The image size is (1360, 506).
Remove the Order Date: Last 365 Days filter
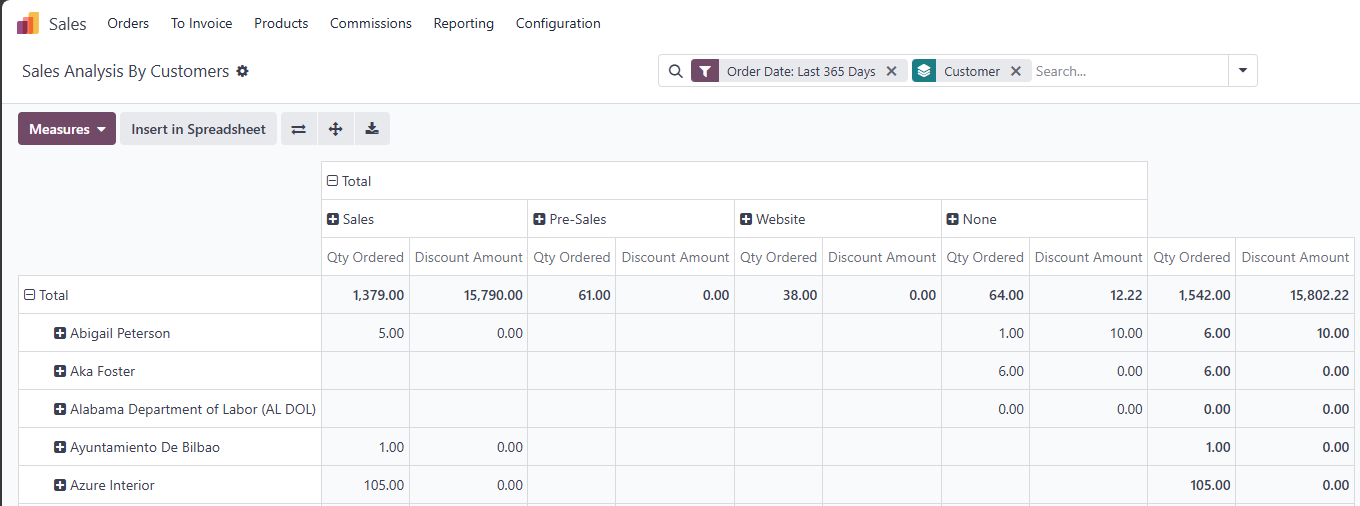click(891, 71)
